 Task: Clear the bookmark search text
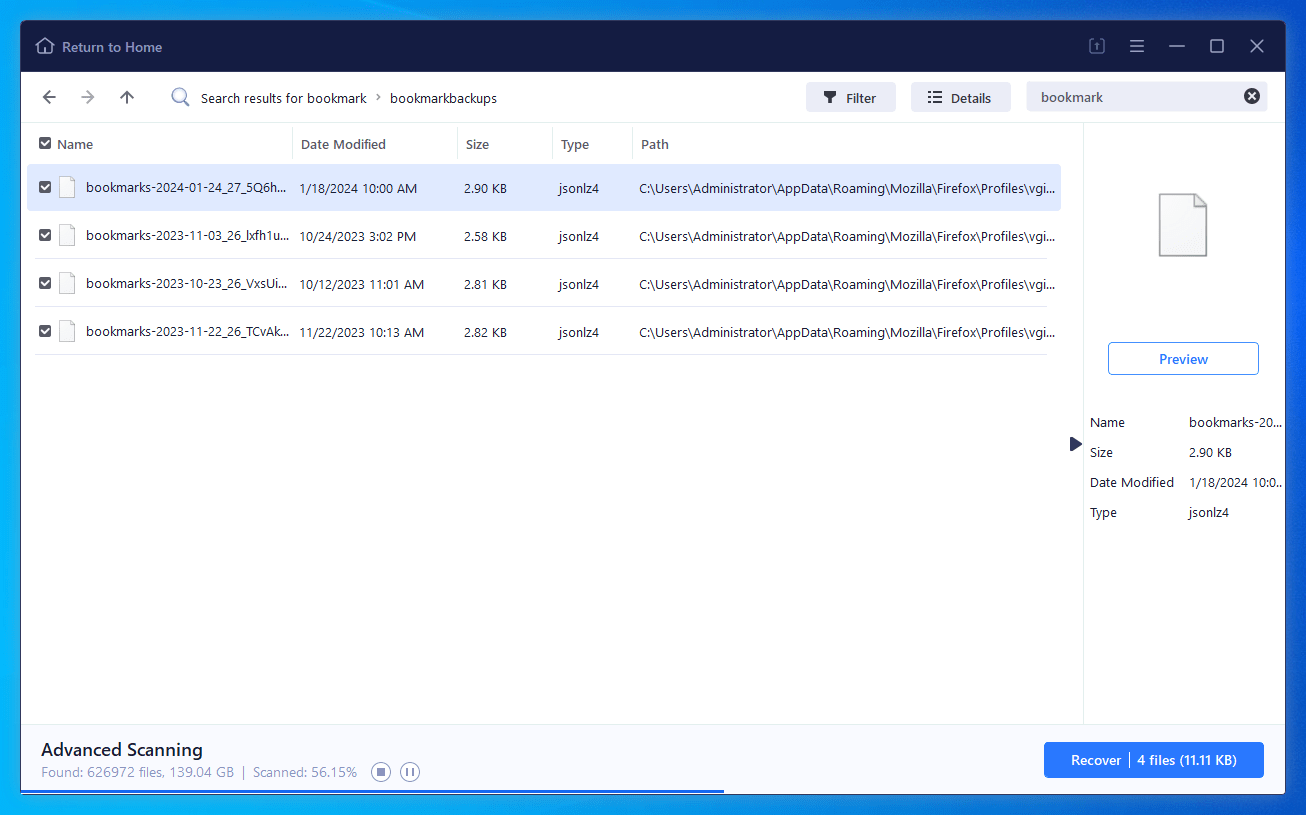coord(1252,95)
